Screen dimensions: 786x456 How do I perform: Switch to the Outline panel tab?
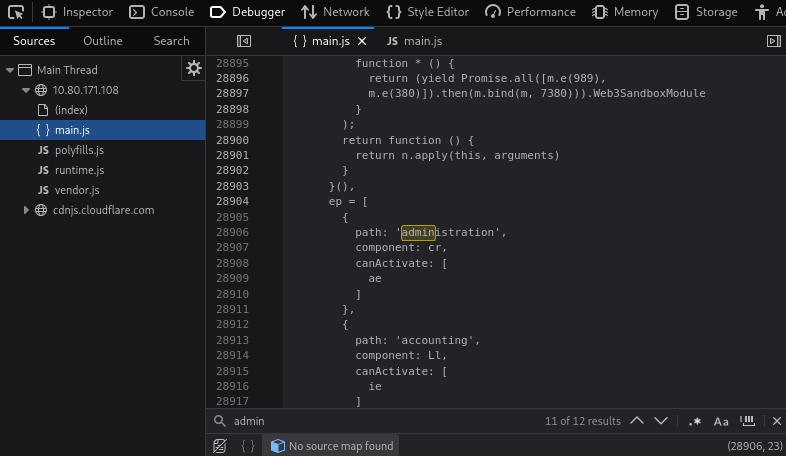103,41
